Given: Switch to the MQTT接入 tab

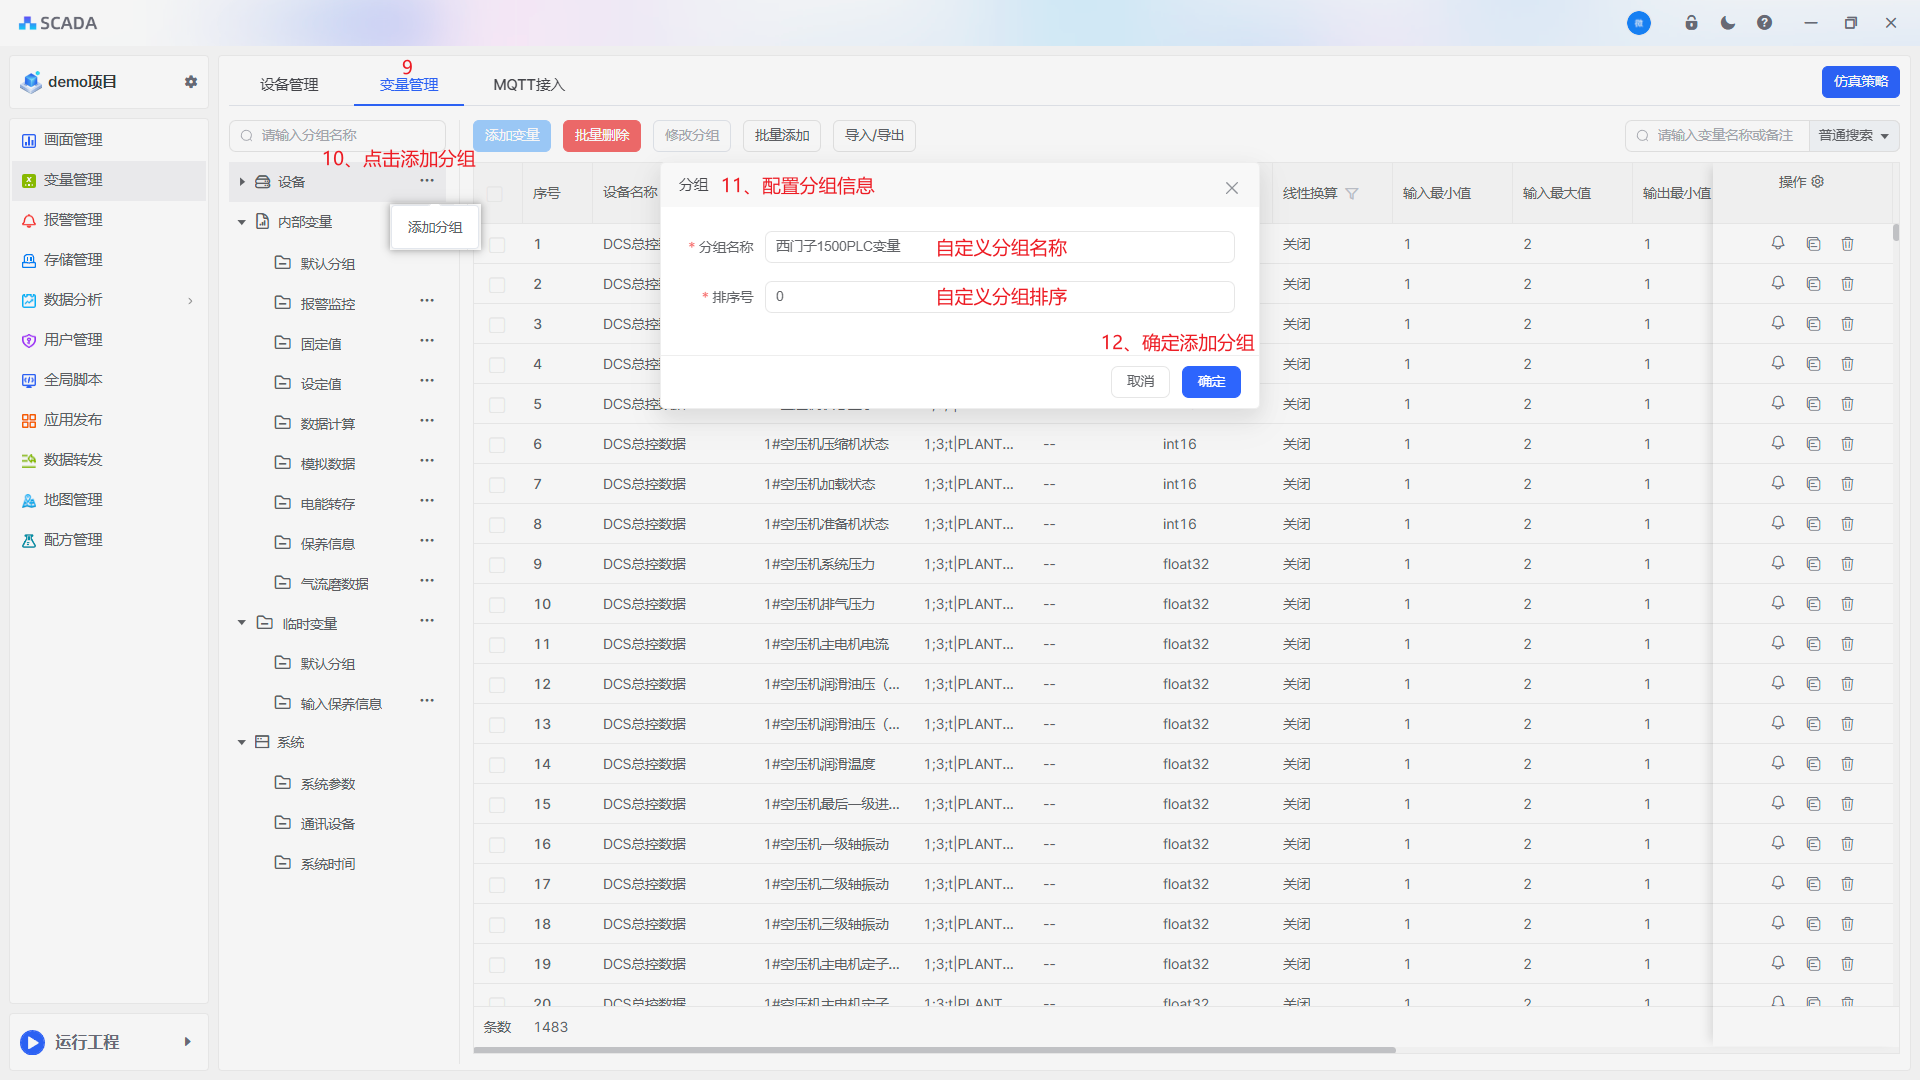Looking at the screenshot, I should pos(528,85).
